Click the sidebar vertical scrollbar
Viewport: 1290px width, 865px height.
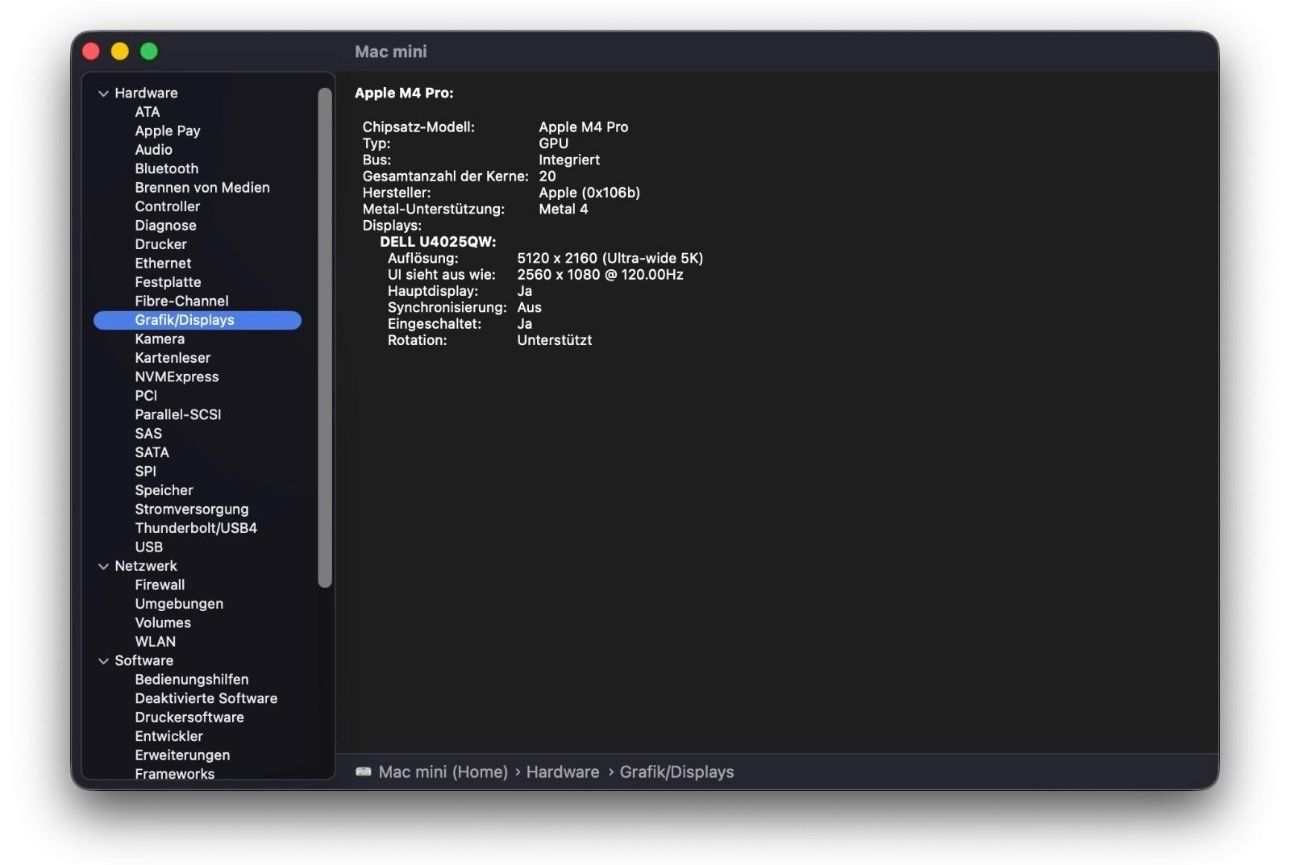[x=324, y=338]
